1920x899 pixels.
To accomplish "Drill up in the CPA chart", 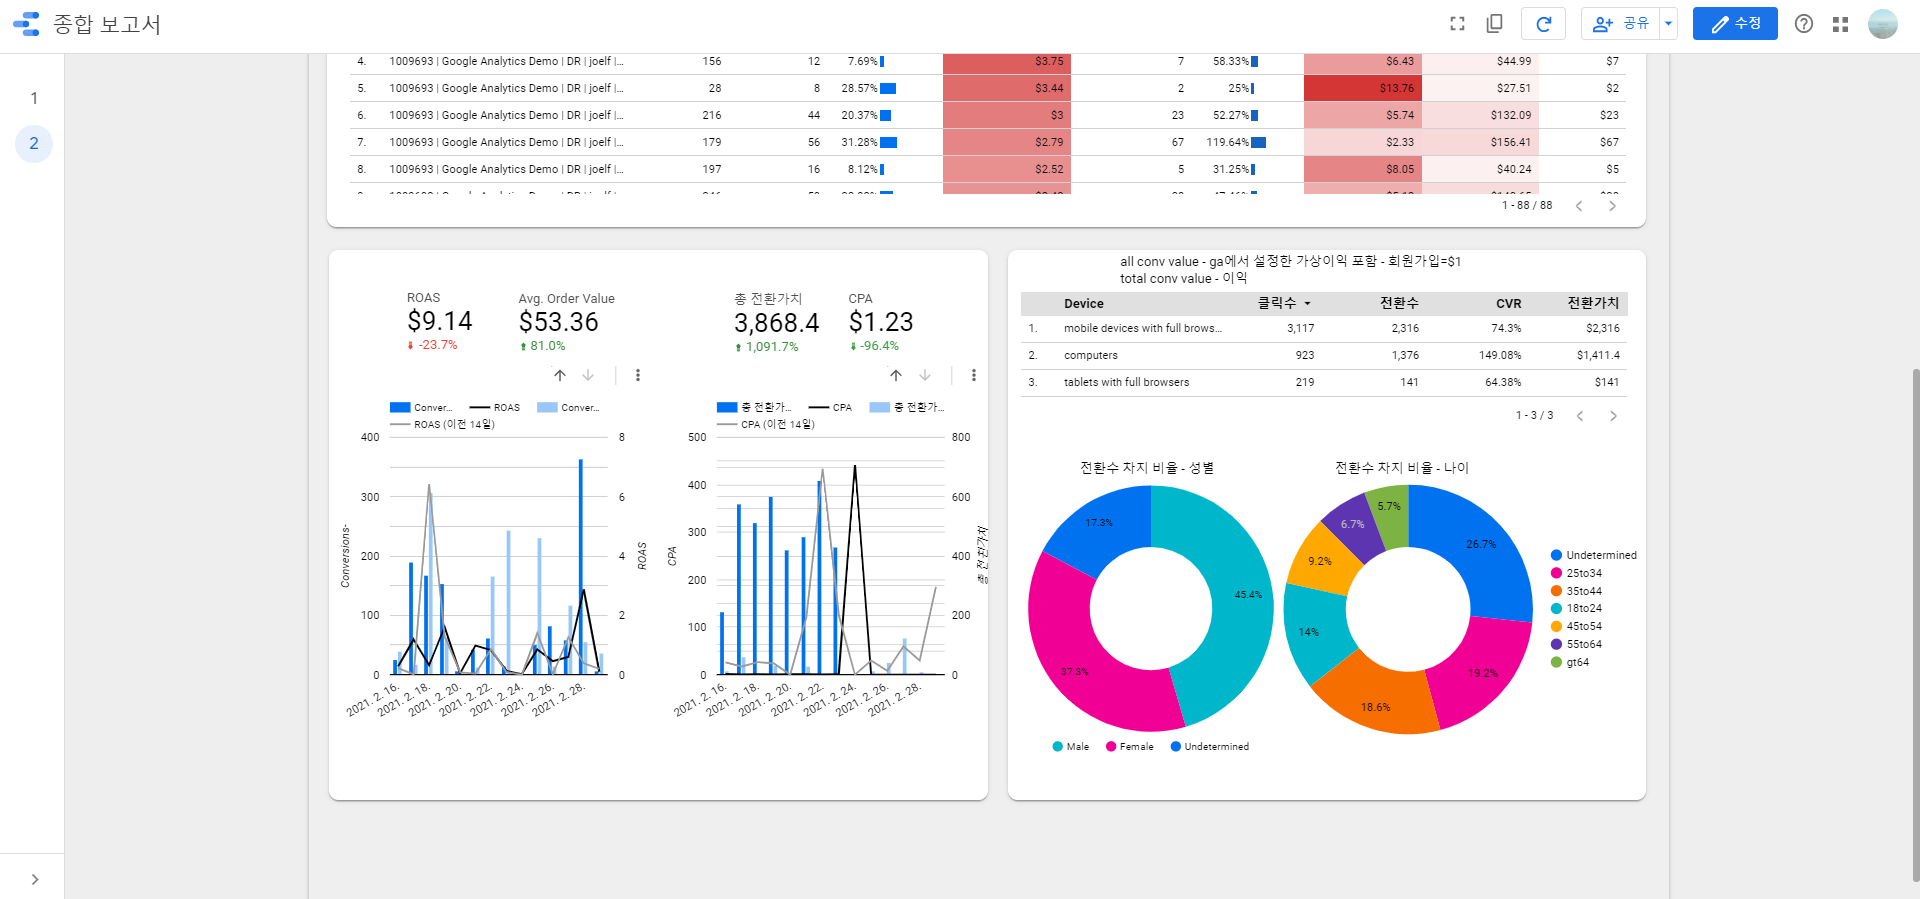I will pos(896,376).
